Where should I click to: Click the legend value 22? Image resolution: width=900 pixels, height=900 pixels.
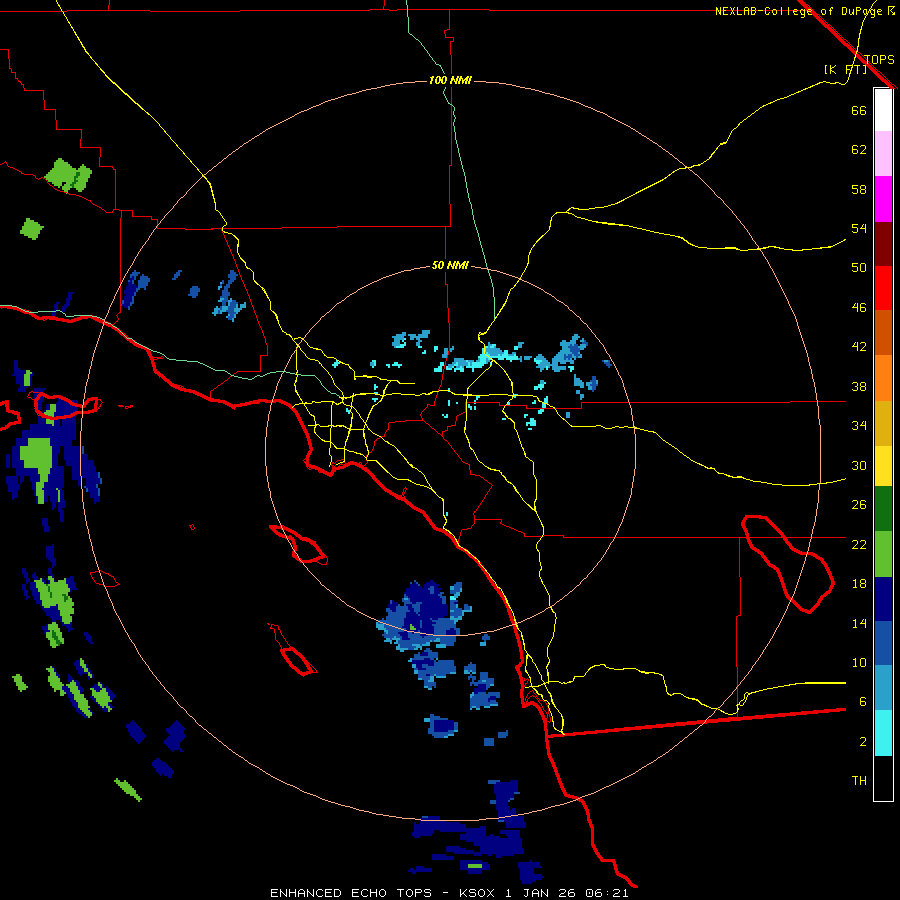859,544
